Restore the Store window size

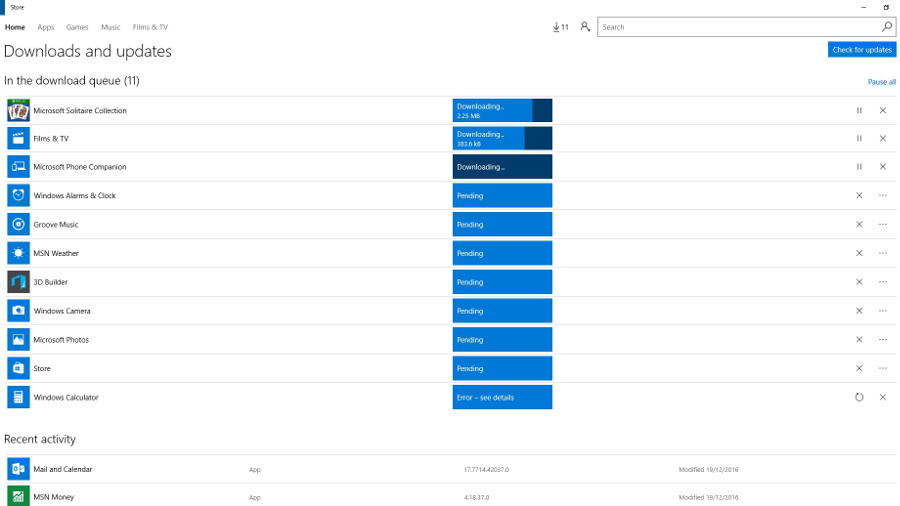(x=886, y=7)
